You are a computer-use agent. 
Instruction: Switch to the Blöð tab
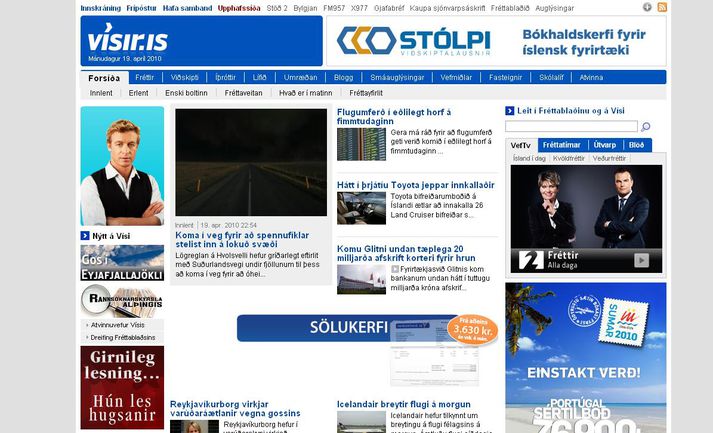coord(636,145)
